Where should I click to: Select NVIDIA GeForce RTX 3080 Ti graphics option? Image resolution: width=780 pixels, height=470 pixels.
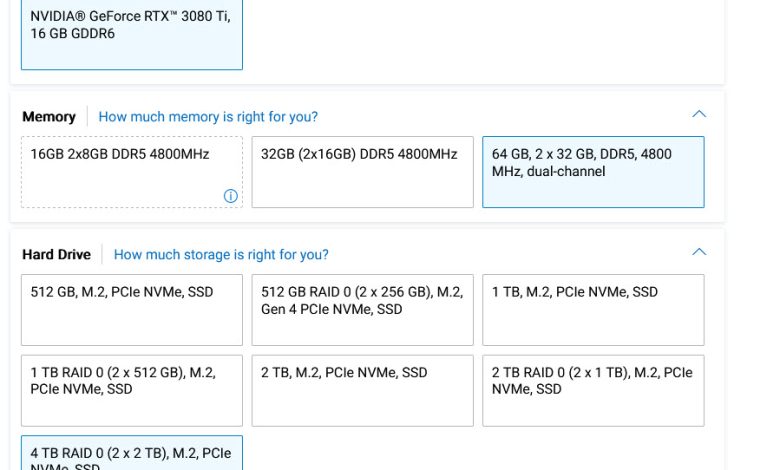pos(131,35)
